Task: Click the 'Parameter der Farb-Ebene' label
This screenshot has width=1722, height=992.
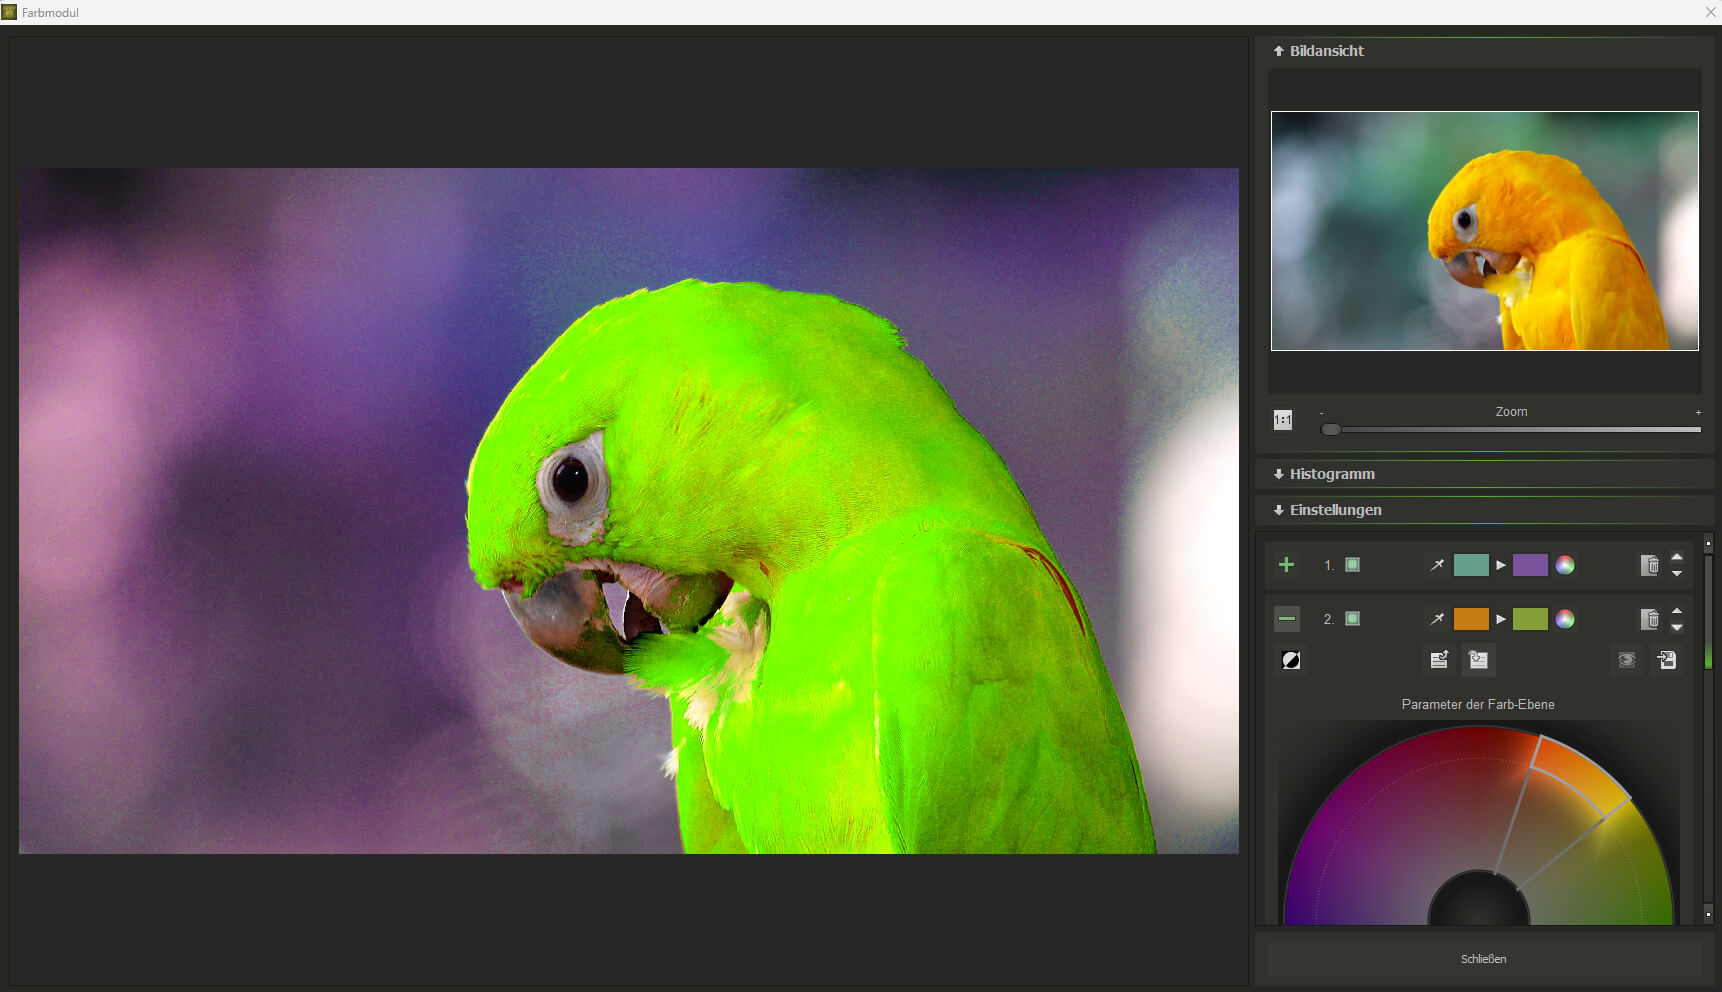Action: (x=1478, y=705)
